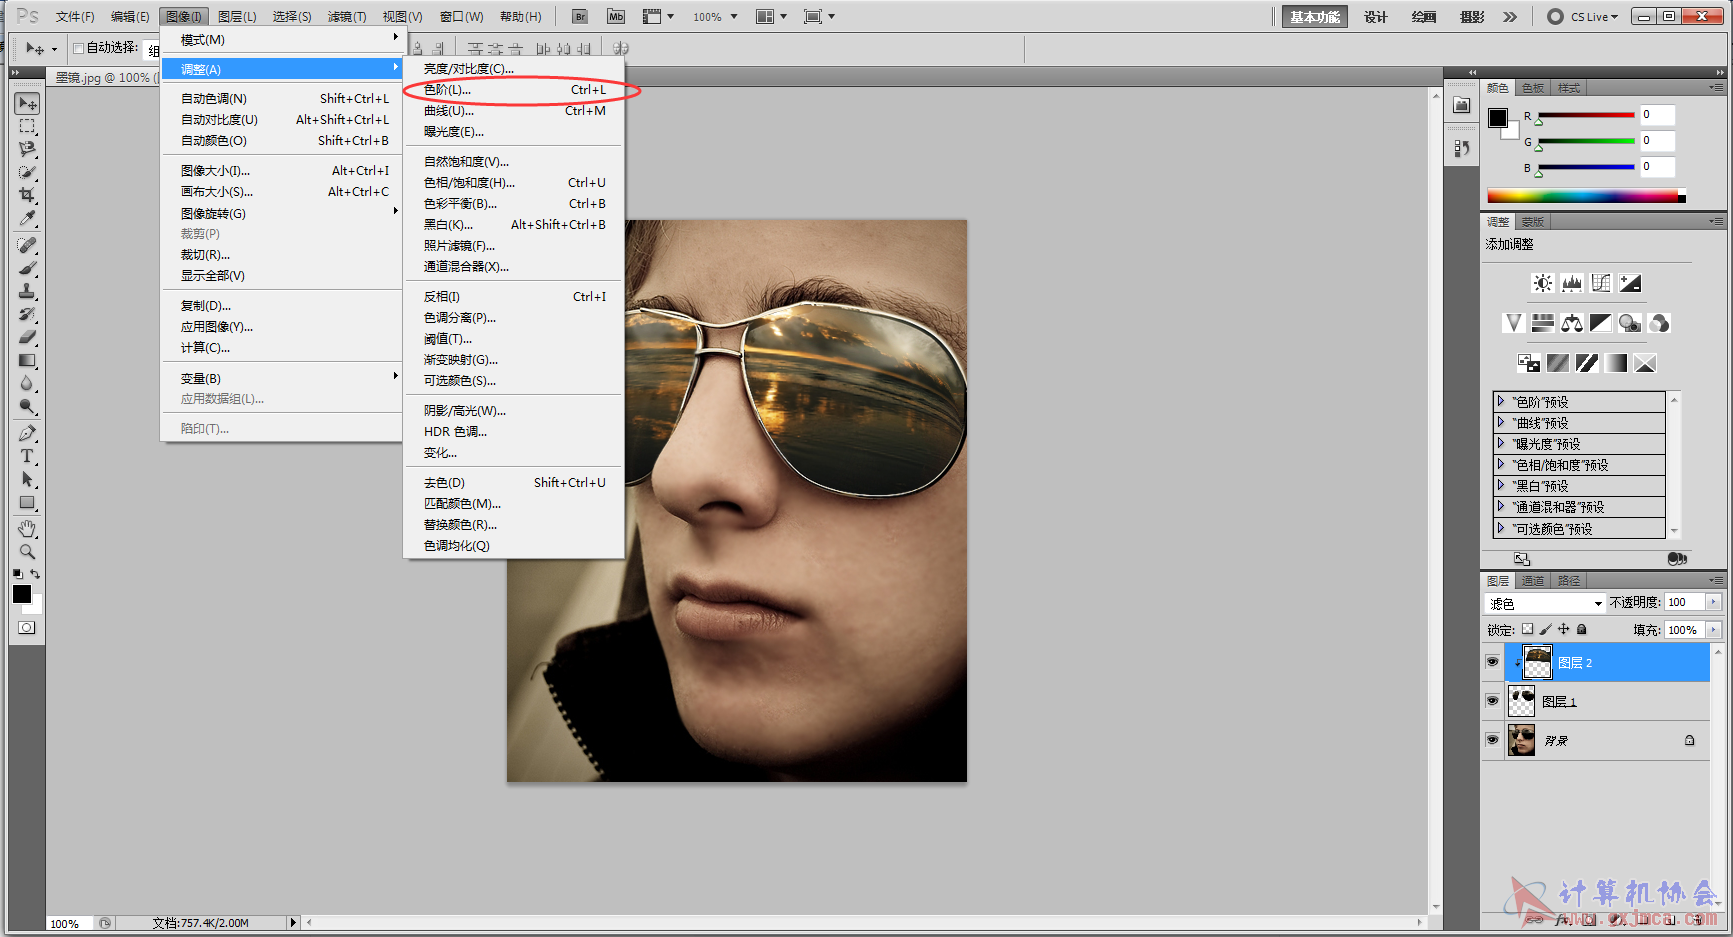Screen dimensions: 1733x937
Task: Pick a color from spectrum ramp
Action: pyautogui.click(x=1586, y=196)
